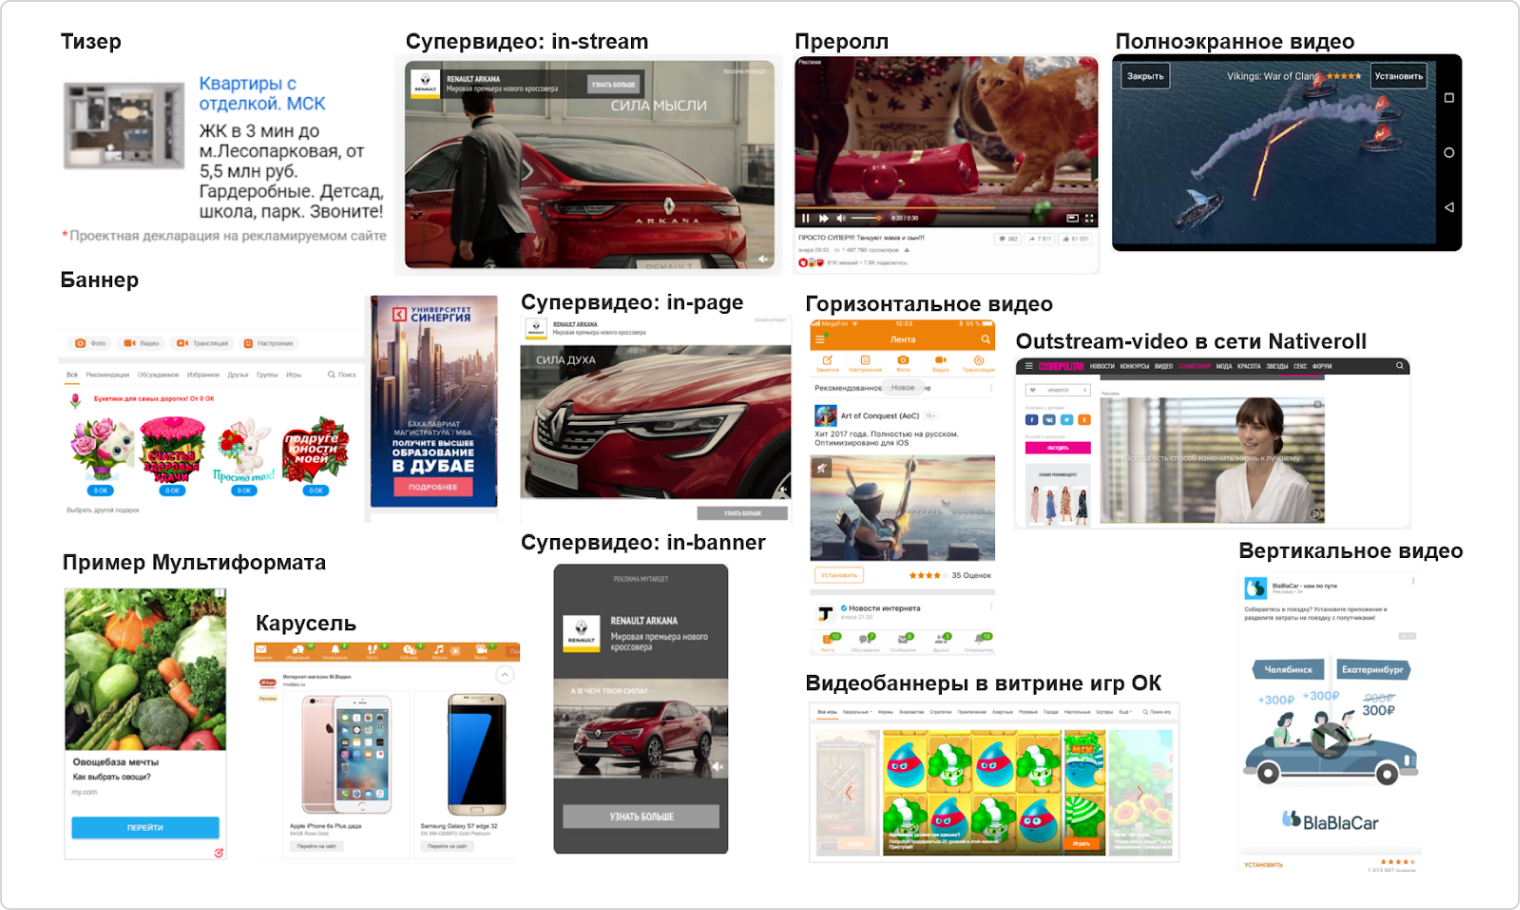1520x910 pixels.
Task: Click 'Узнать больше' on the in-banner Renault ad
Action: [x=641, y=816]
